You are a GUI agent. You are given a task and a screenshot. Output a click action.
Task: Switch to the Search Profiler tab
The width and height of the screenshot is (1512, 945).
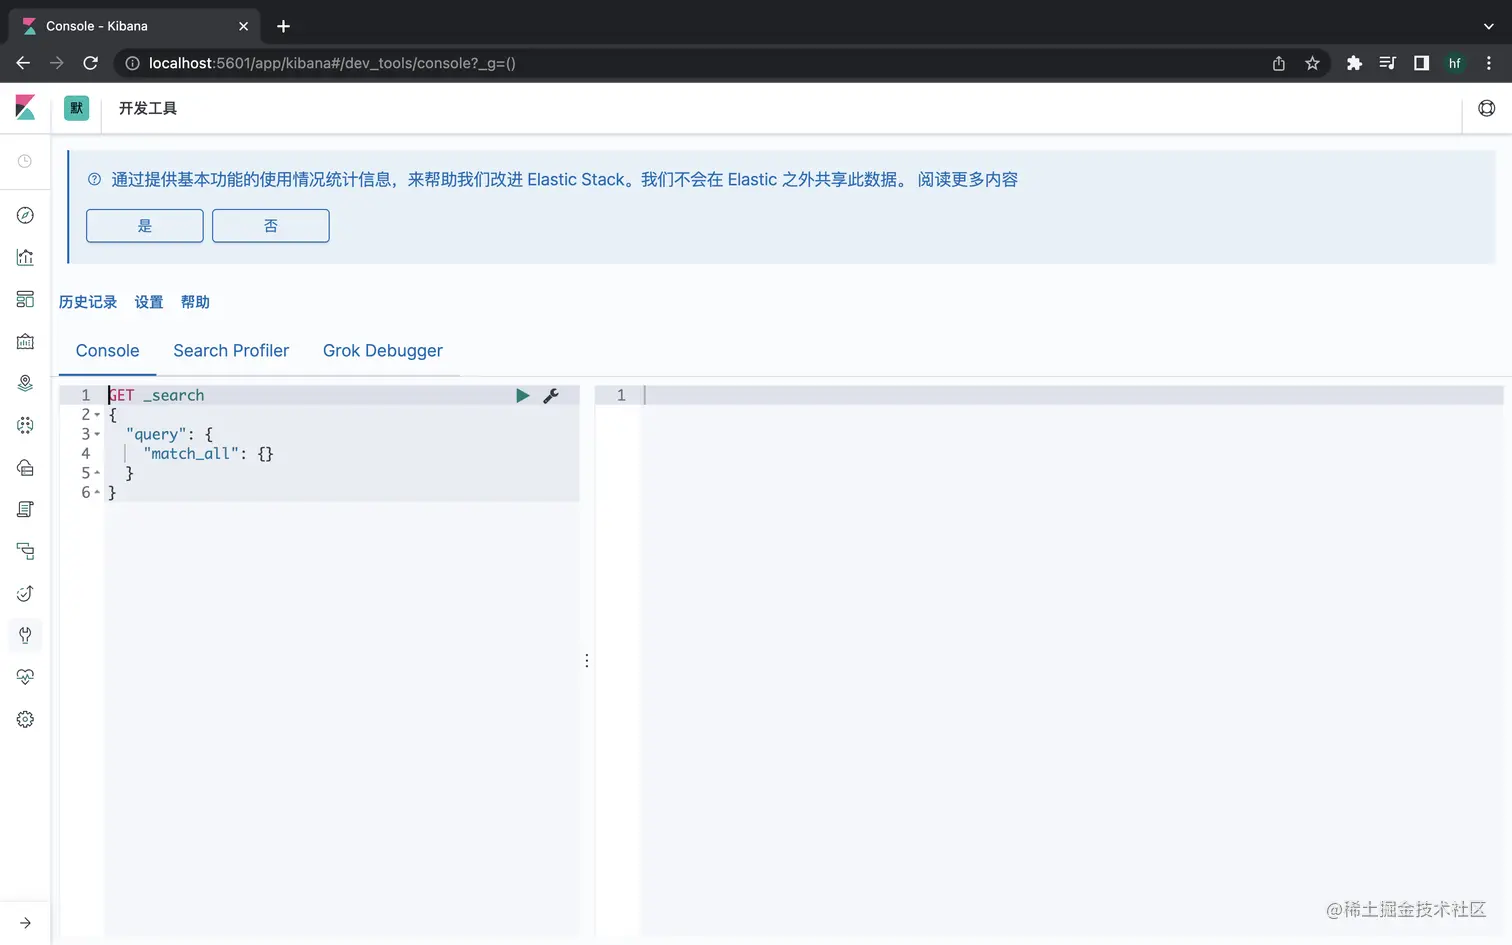[231, 351]
